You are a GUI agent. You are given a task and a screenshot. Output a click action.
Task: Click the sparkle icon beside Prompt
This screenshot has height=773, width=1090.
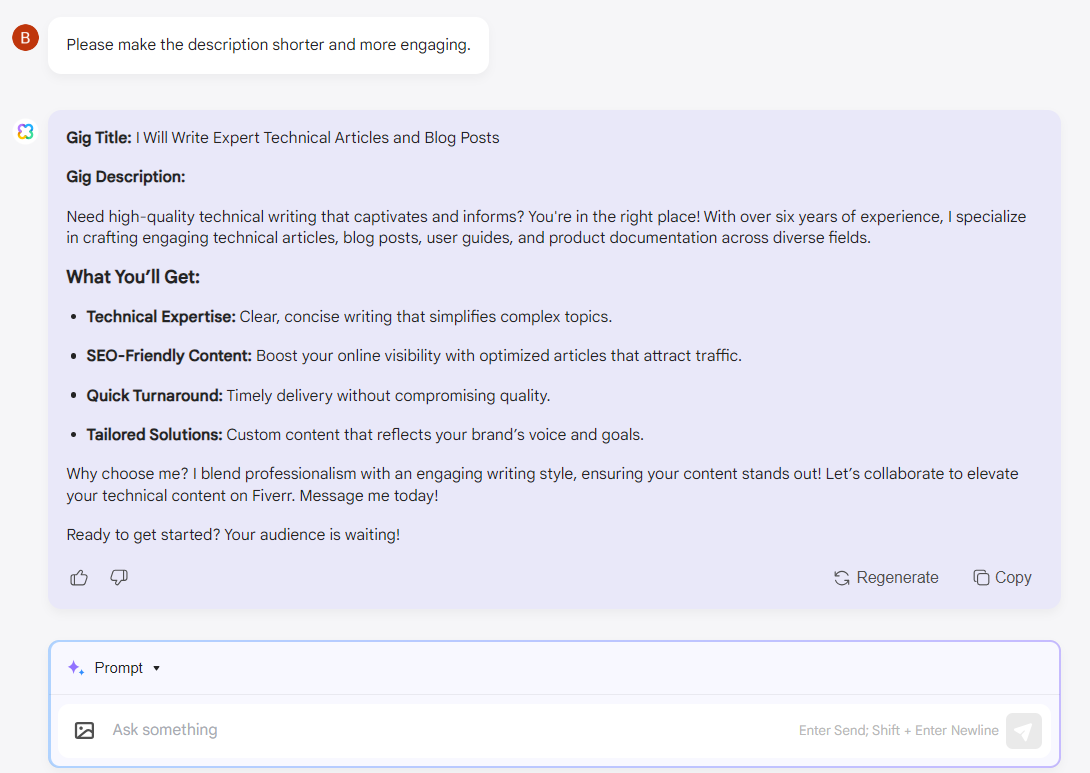tap(75, 667)
